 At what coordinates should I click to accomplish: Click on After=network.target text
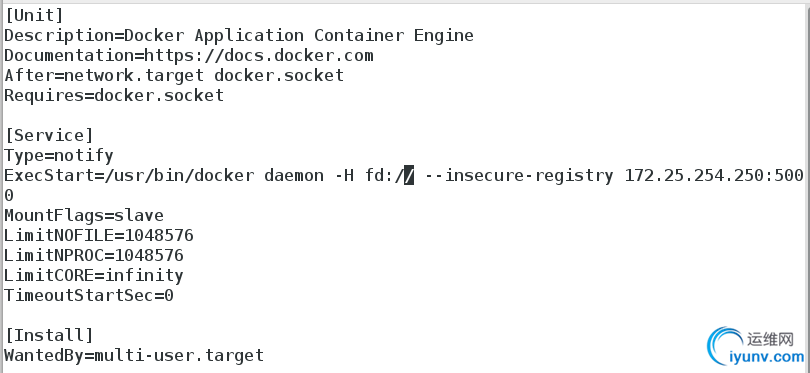(x=104, y=75)
